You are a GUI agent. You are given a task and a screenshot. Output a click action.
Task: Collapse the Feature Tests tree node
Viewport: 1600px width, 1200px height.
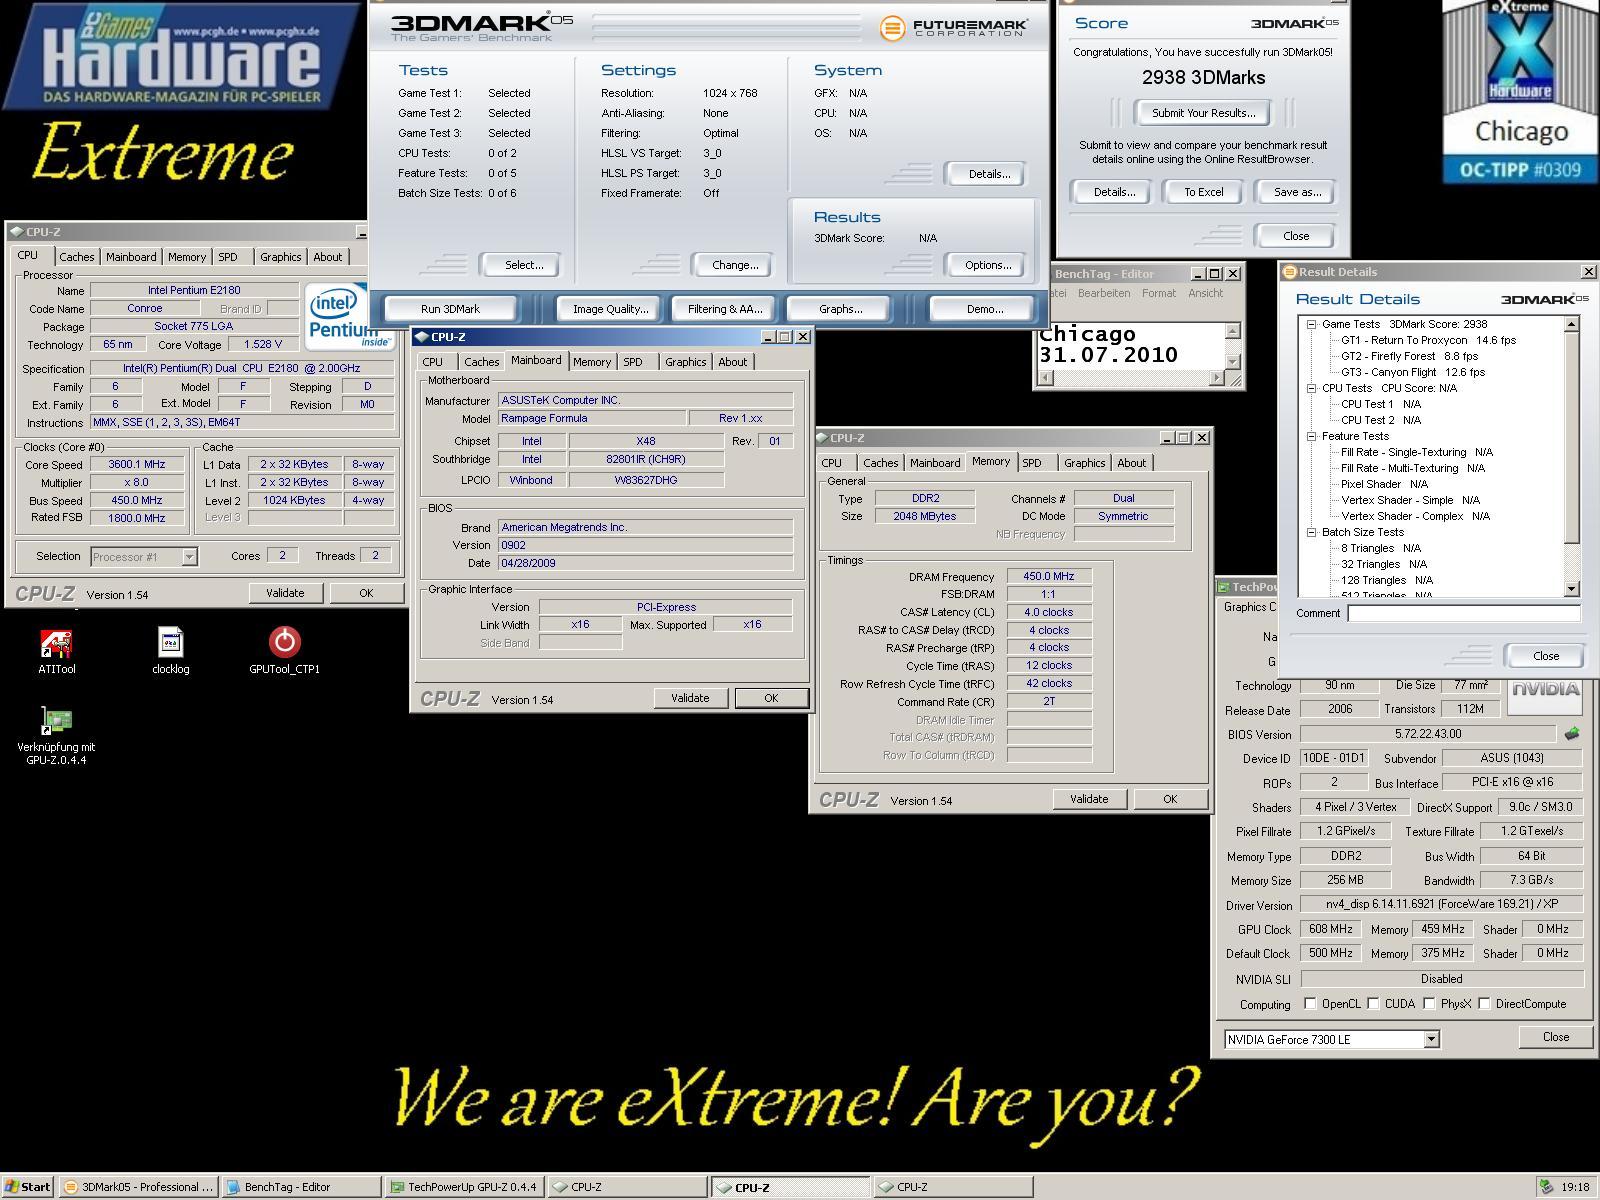click(x=1311, y=436)
